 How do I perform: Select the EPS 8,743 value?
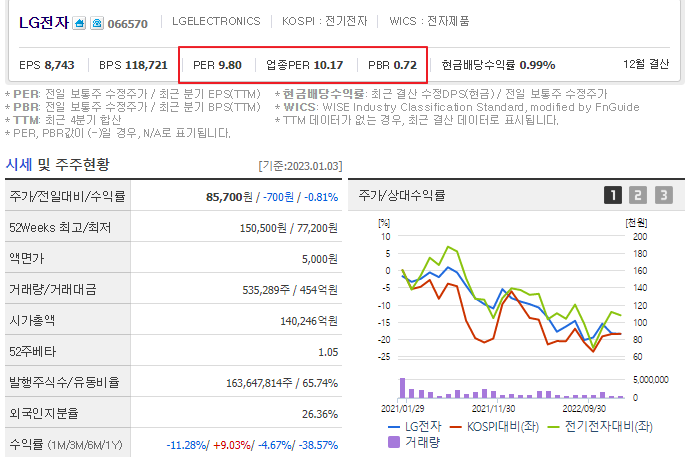point(47,65)
